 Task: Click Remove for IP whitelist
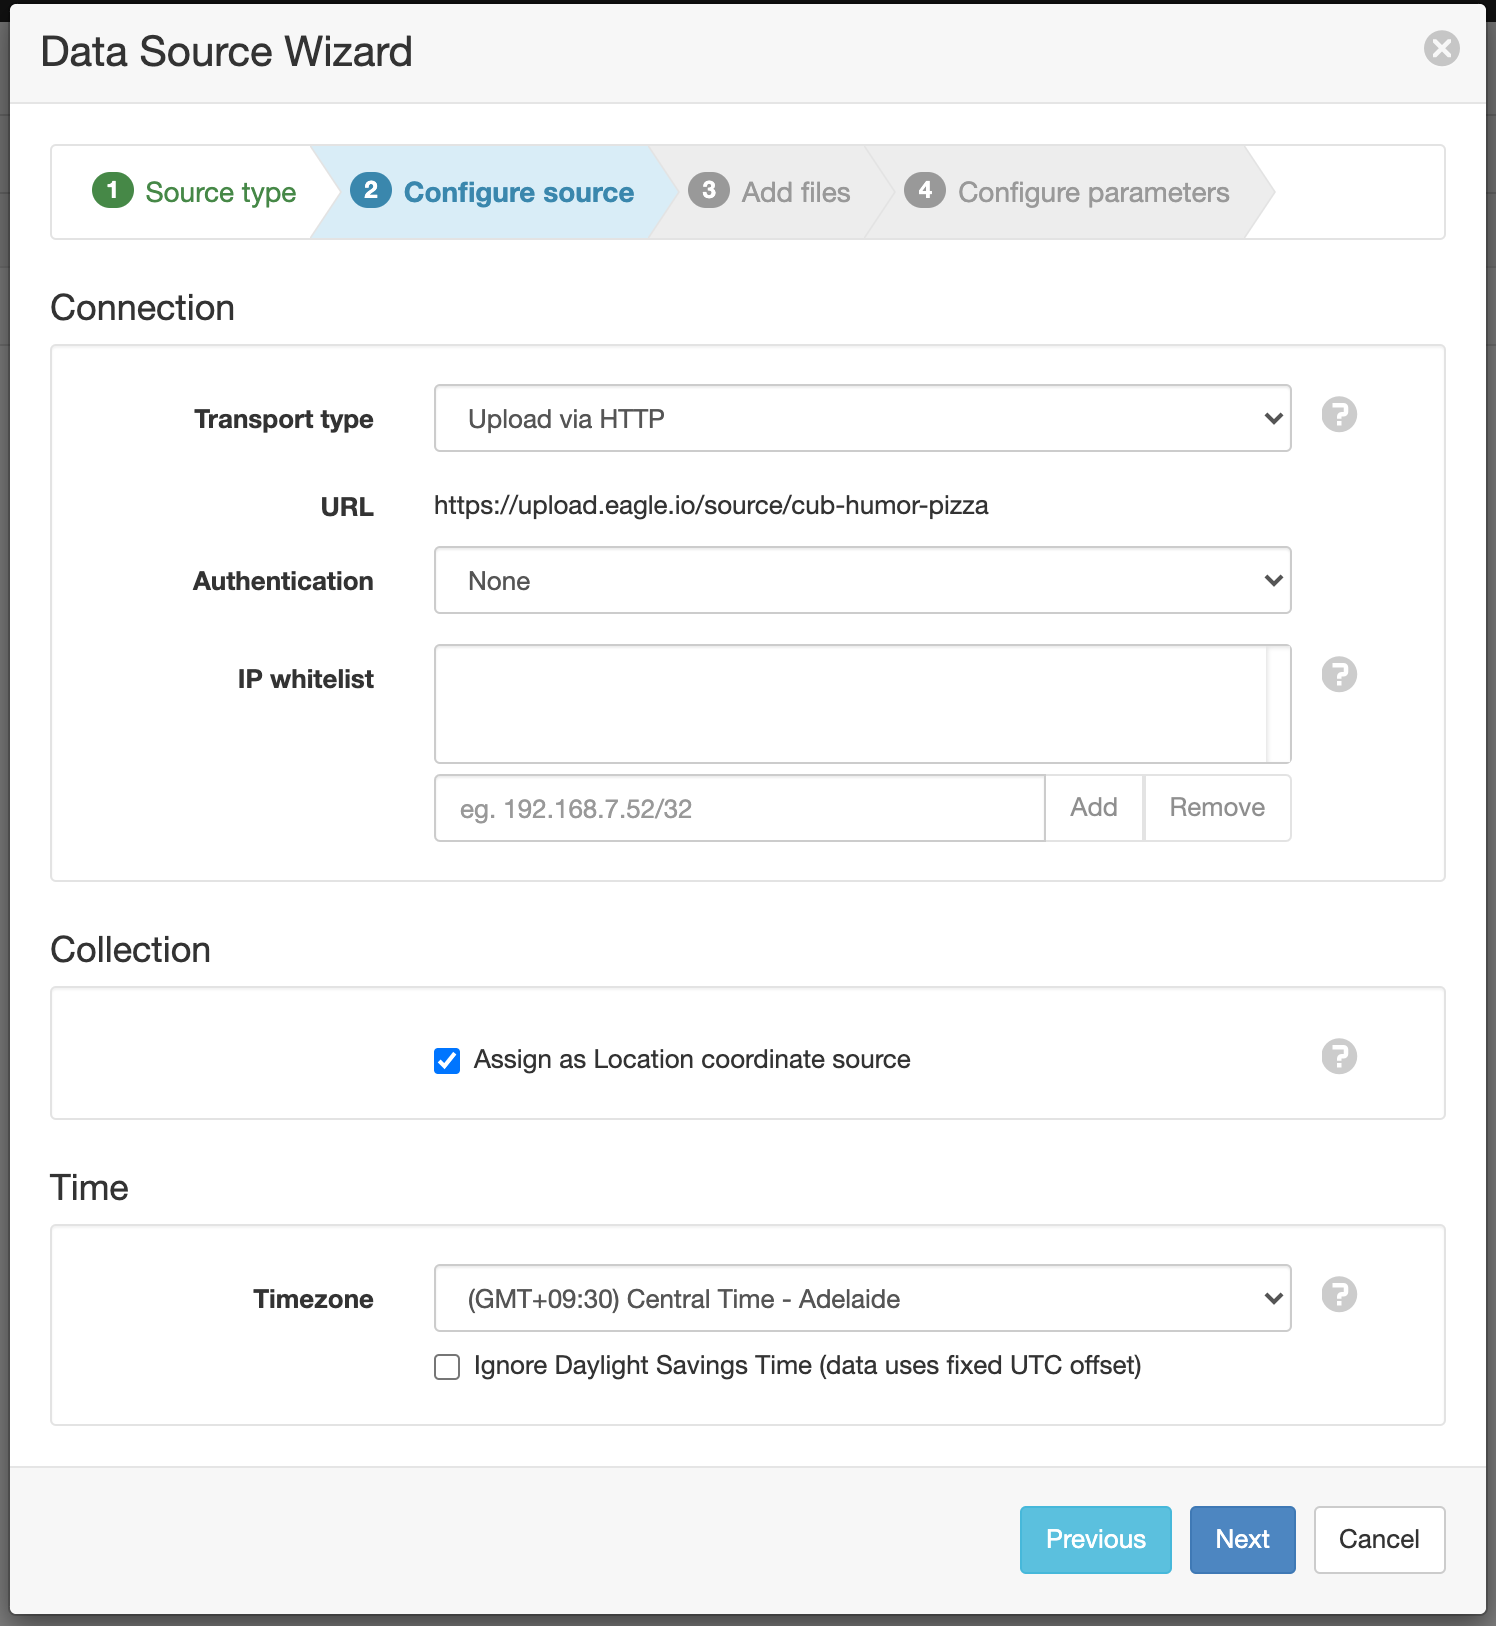point(1217,808)
